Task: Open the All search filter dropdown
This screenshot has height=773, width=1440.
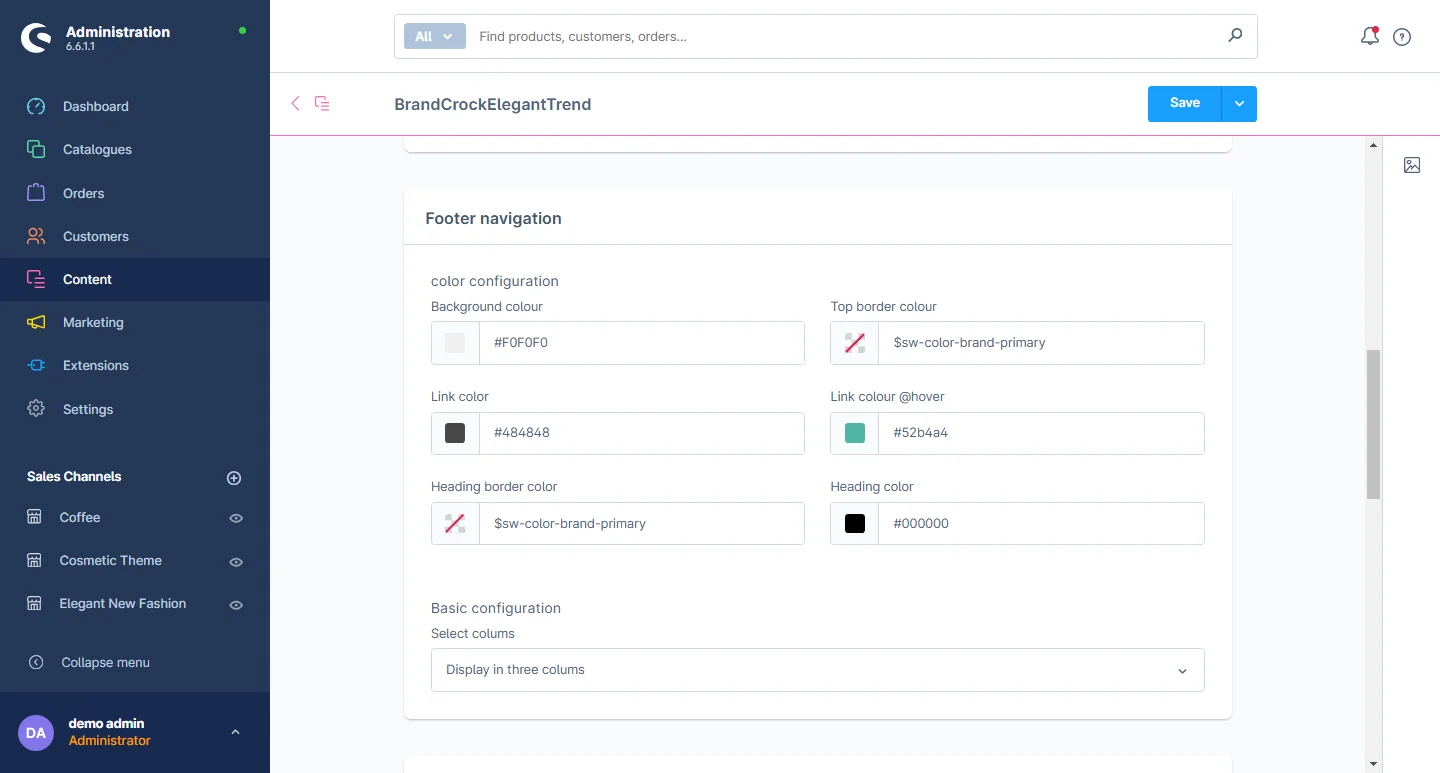Action: click(x=434, y=36)
